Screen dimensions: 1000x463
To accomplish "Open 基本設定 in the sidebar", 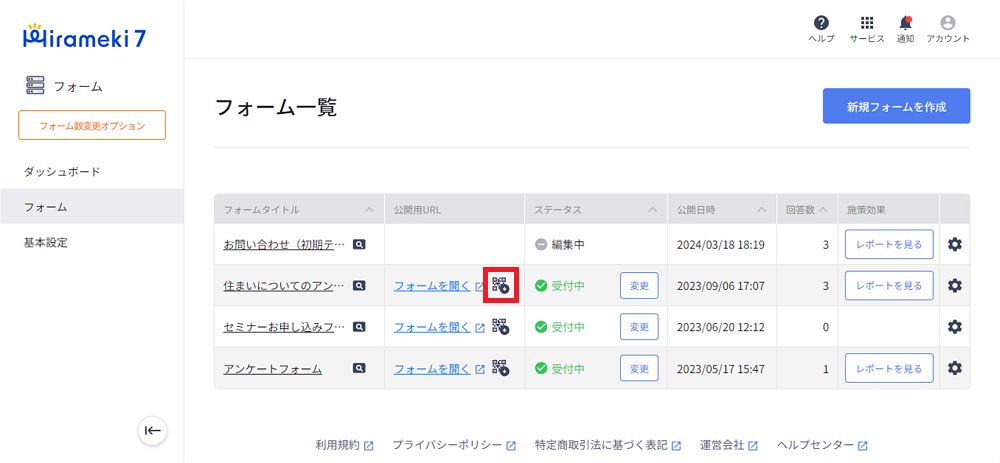I will pyautogui.click(x=46, y=242).
